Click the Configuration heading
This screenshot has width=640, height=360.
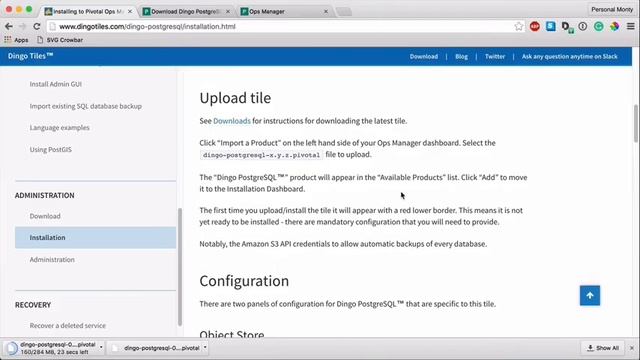point(244,281)
